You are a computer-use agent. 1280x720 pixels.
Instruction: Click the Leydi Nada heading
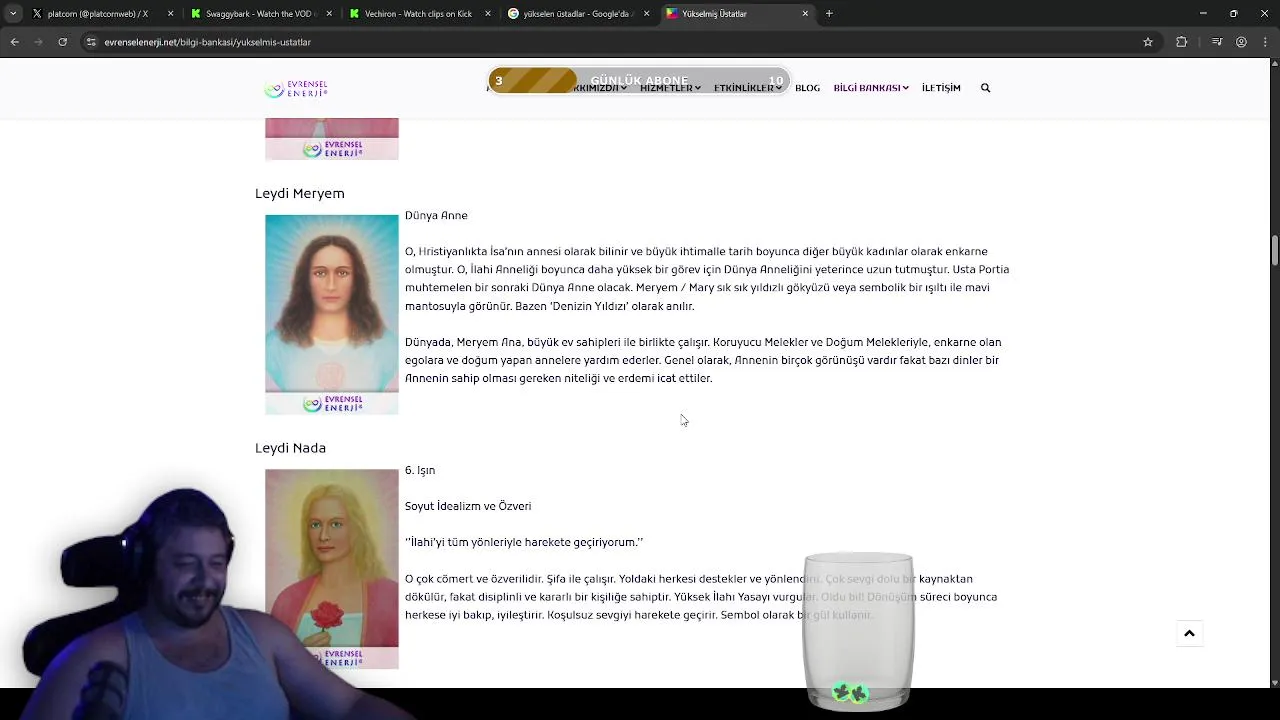(x=290, y=448)
